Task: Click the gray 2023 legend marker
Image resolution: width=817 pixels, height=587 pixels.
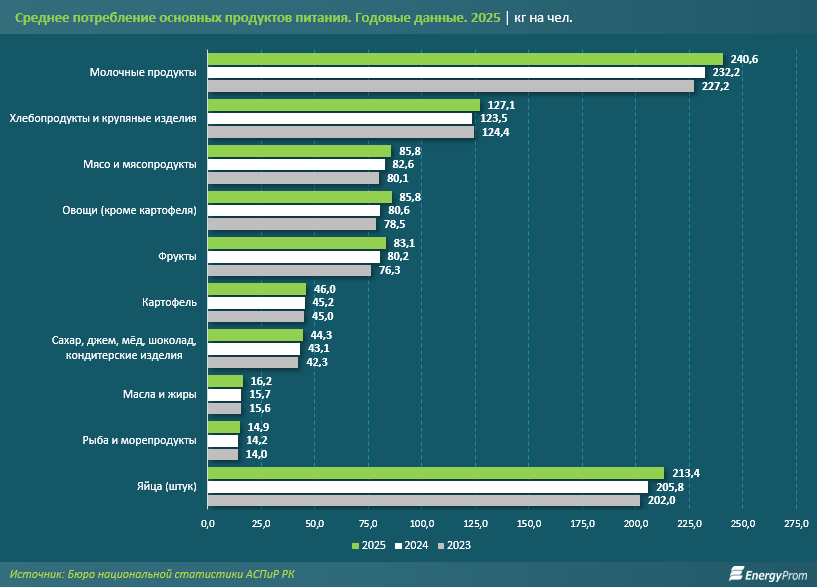Action: pyautogui.click(x=441, y=546)
